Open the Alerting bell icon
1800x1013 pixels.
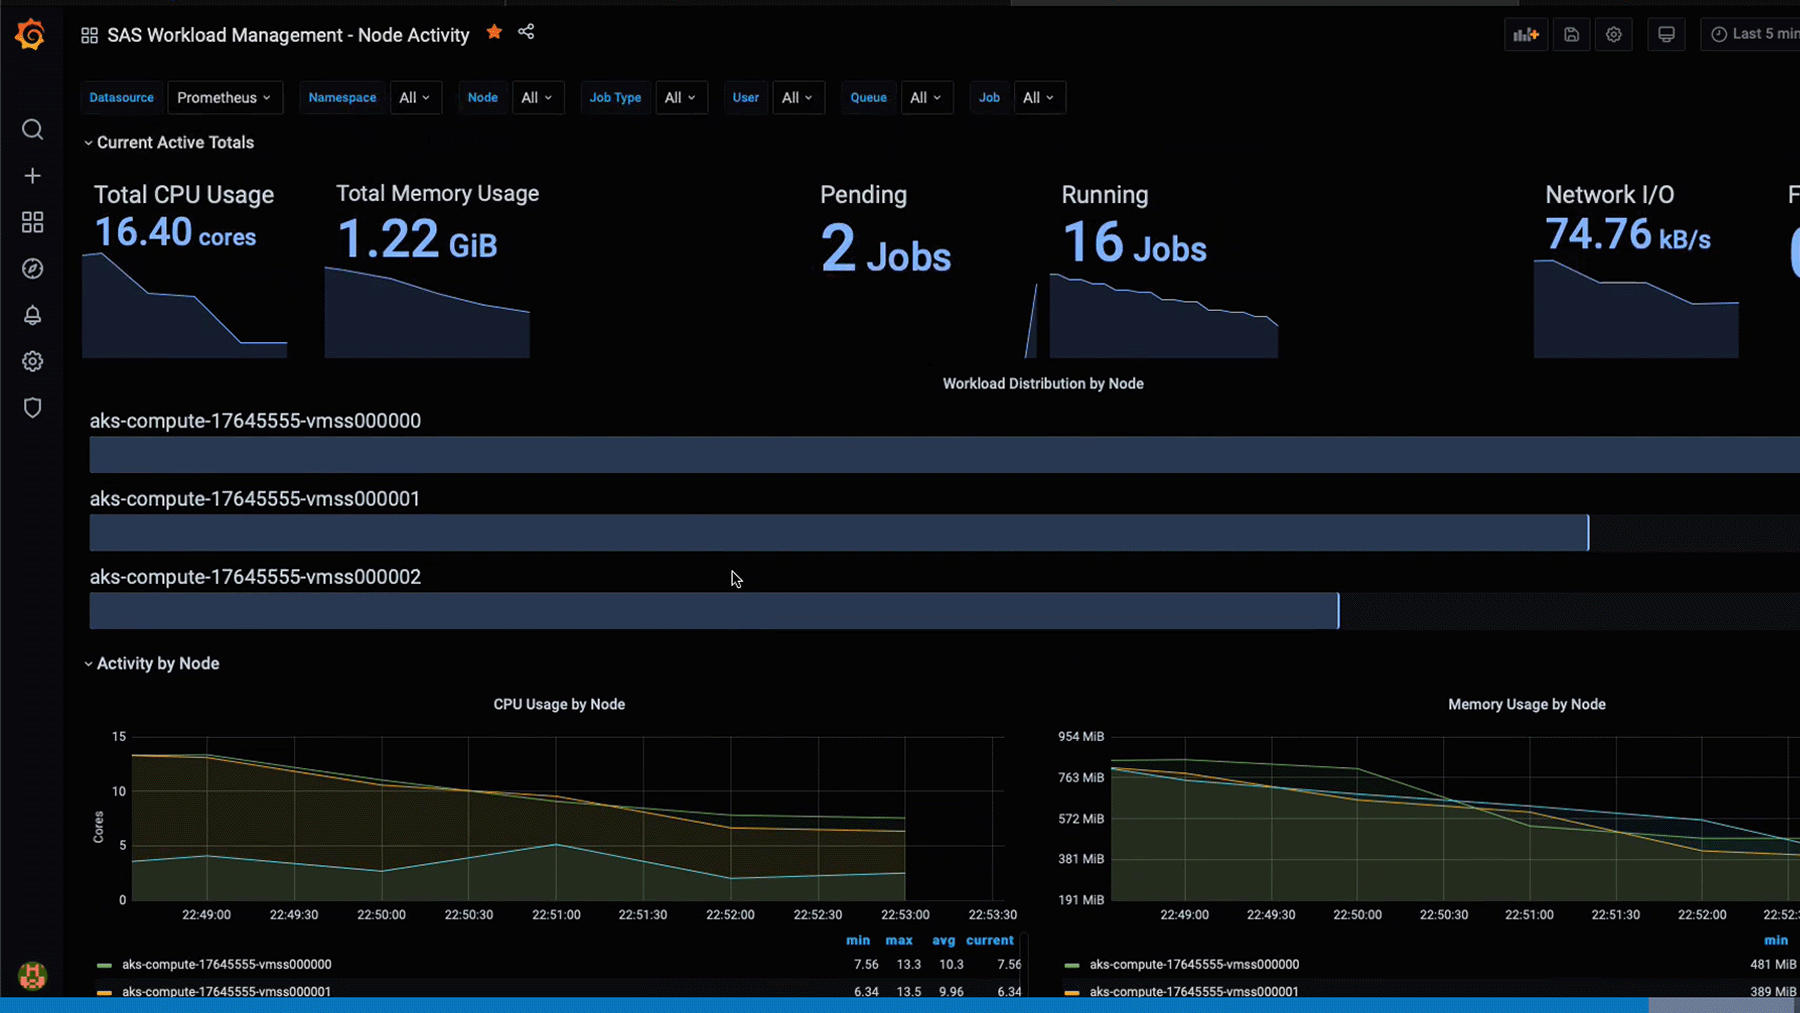click(x=32, y=315)
